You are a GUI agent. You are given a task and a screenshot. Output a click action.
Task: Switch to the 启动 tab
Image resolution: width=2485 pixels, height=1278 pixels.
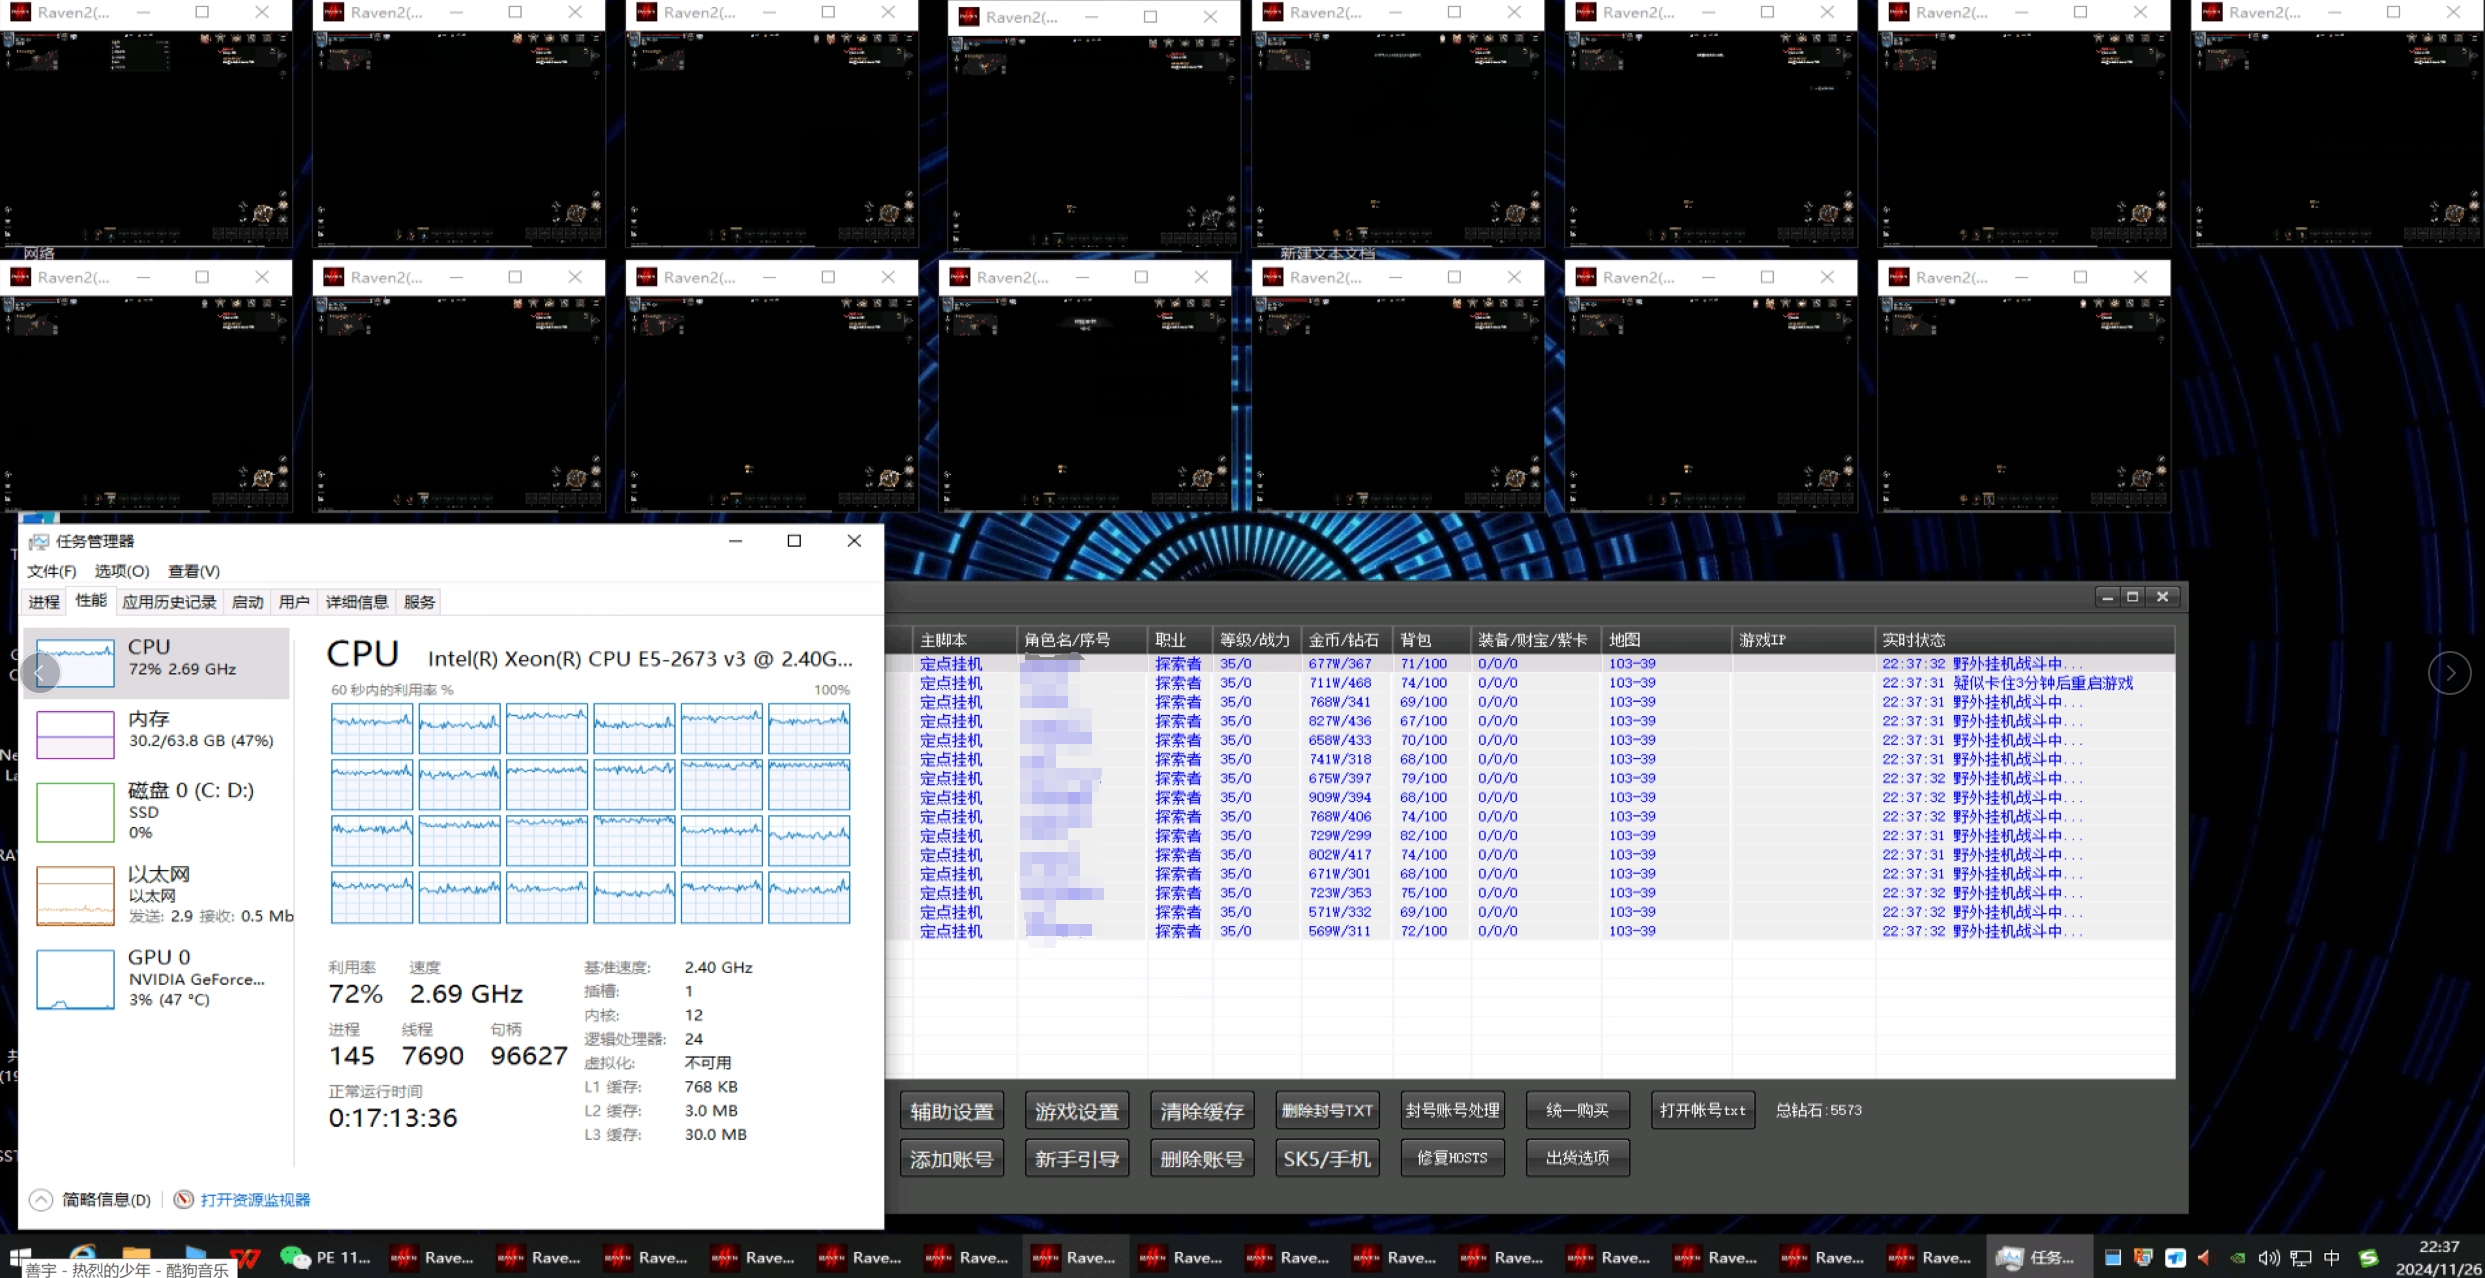pyautogui.click(x=247, y=602)
